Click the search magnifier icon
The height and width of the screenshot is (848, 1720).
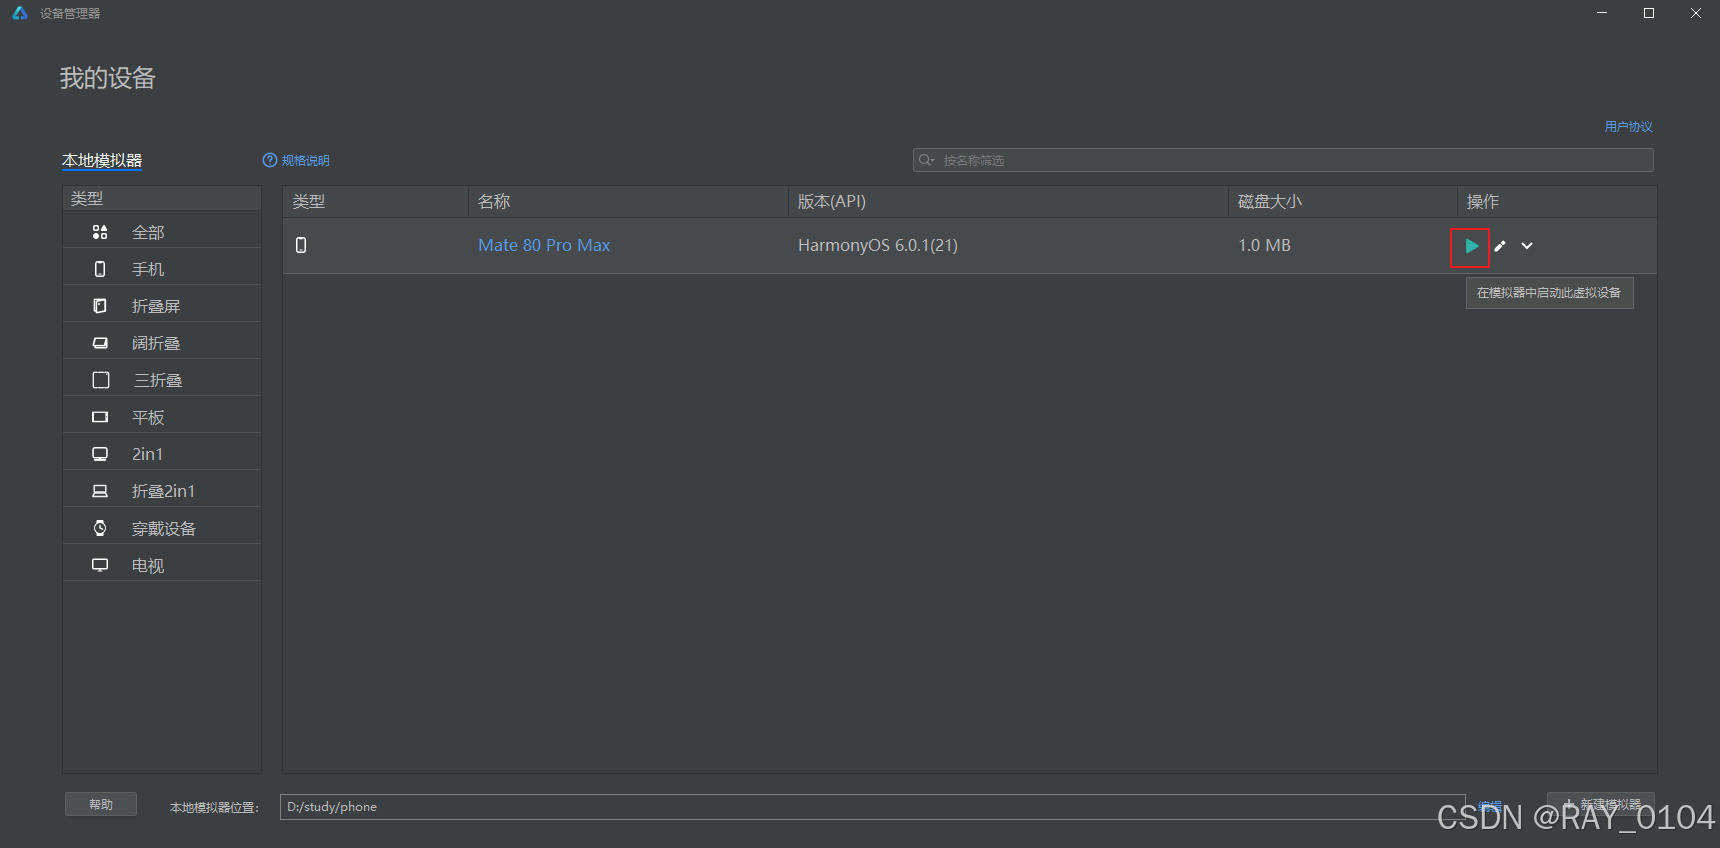pyautogui.click(x=926, y=160)
